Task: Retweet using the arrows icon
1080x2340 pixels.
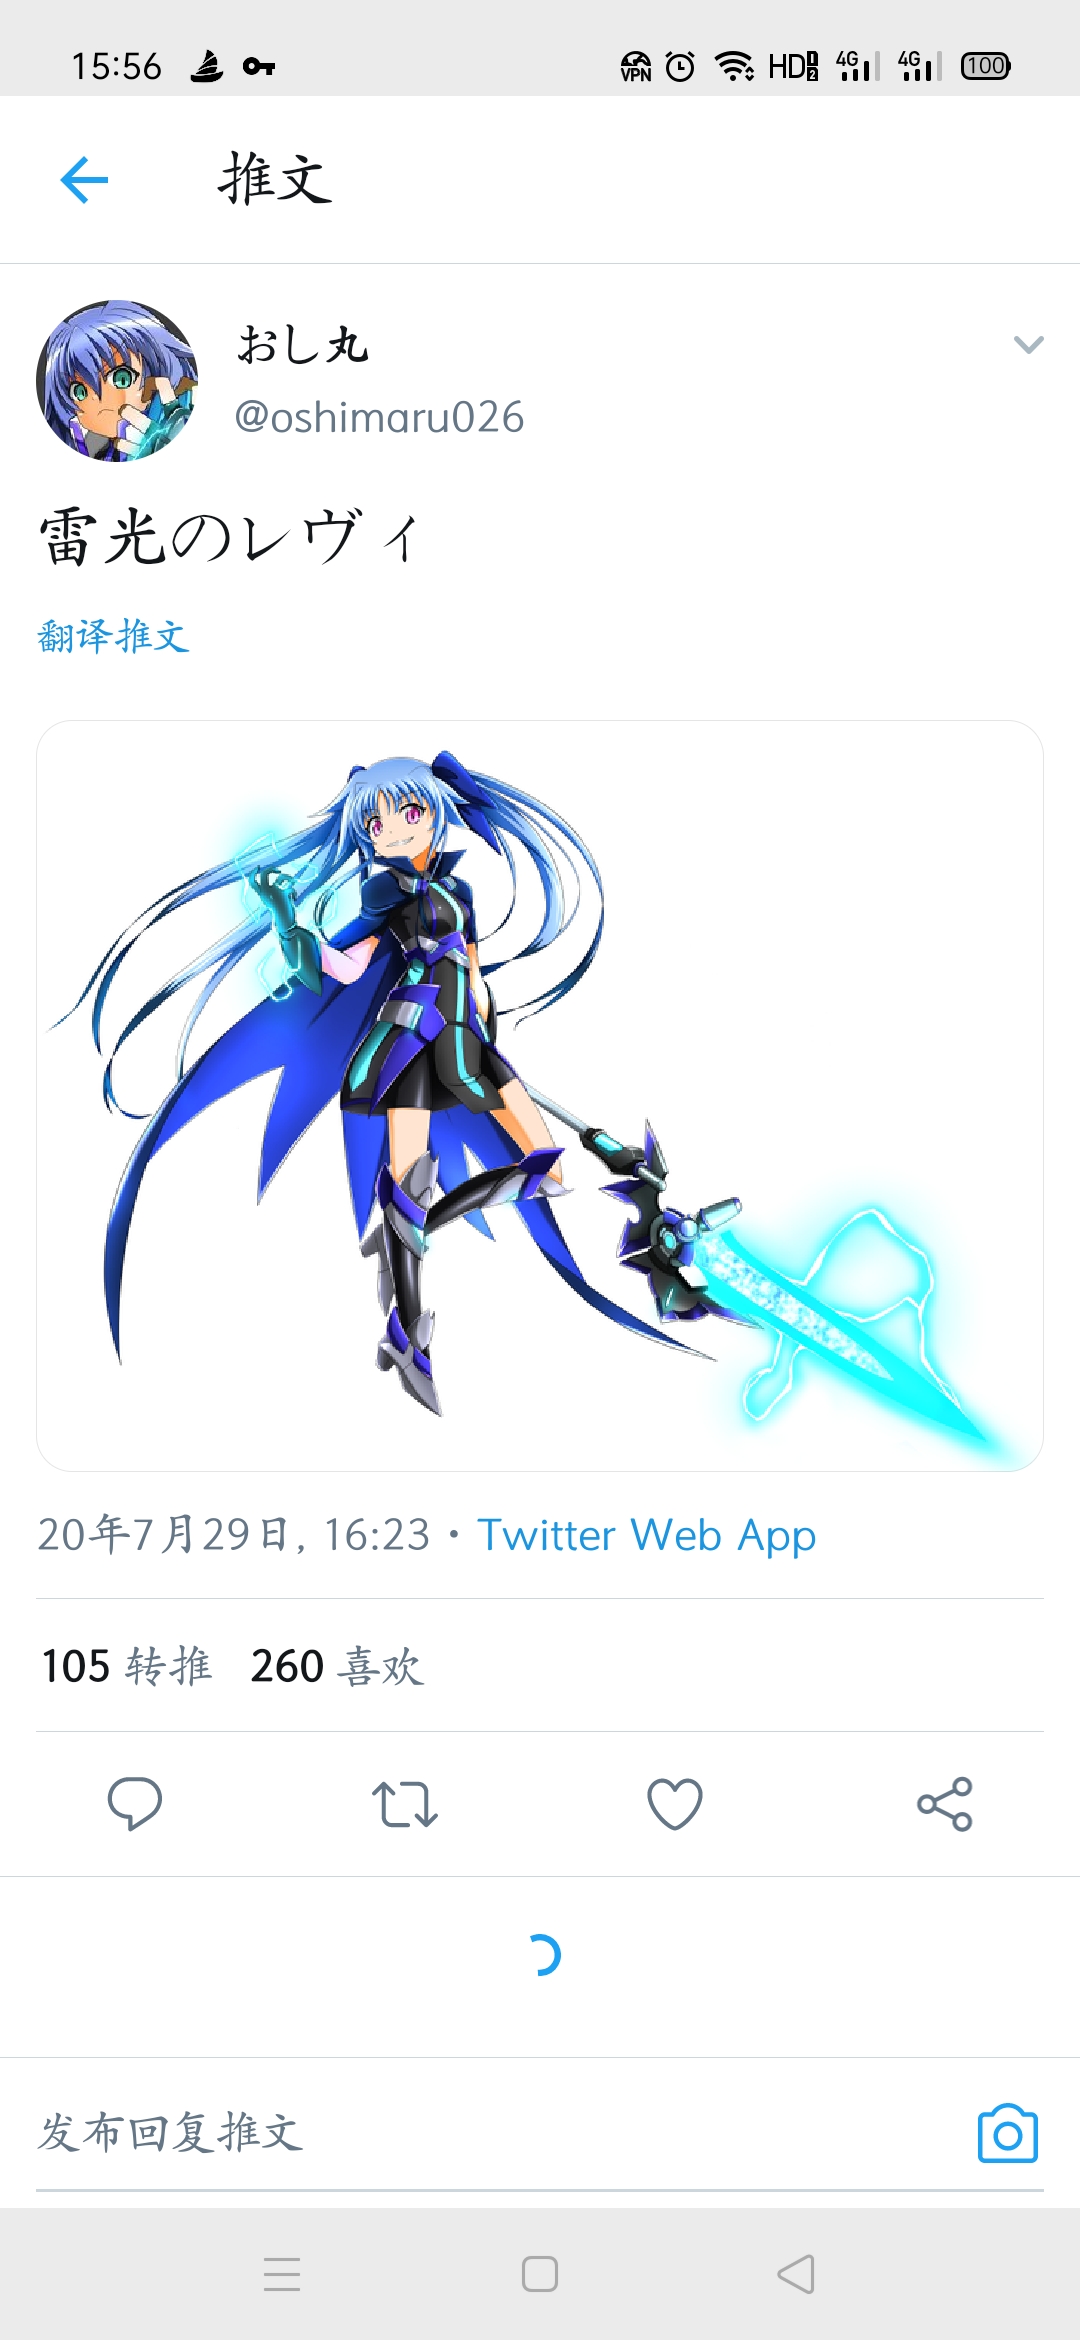Action: (x=405, y=1804)
